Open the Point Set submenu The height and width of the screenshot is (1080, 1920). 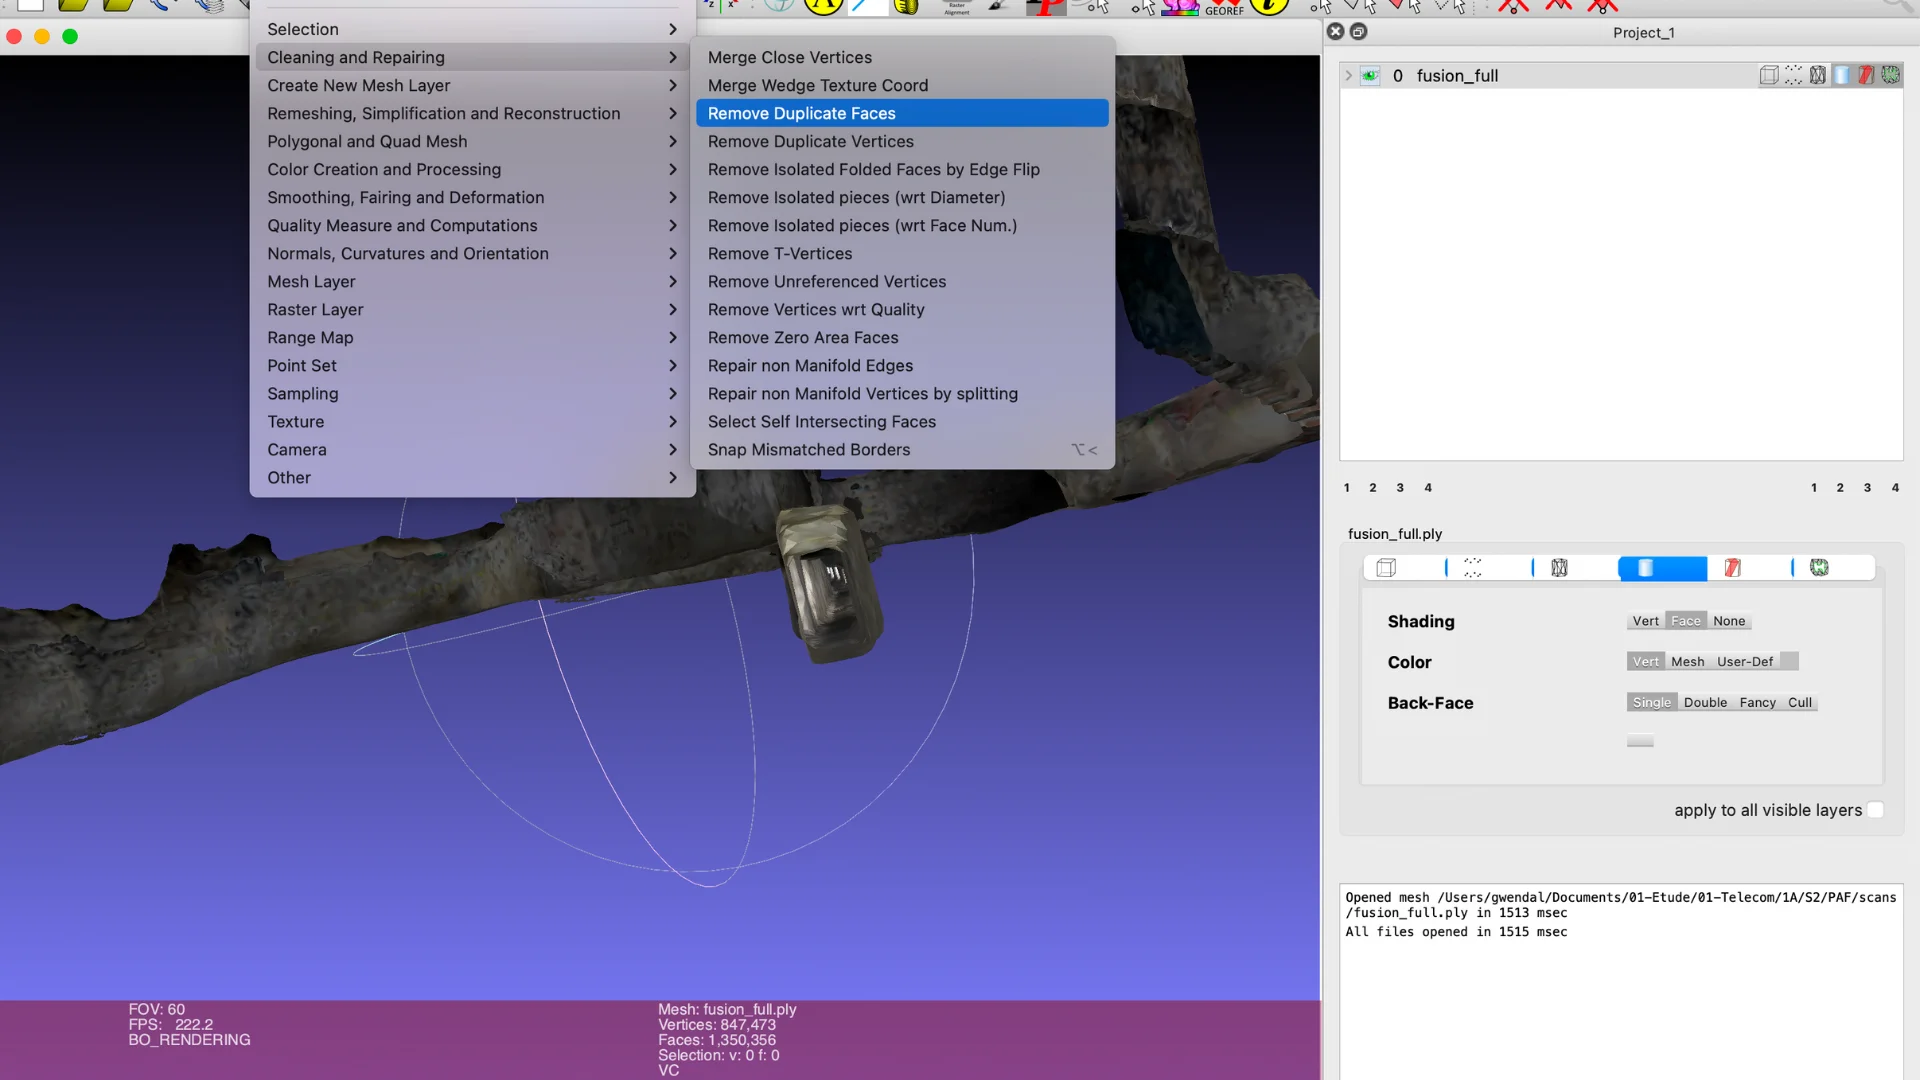(472, 365)
